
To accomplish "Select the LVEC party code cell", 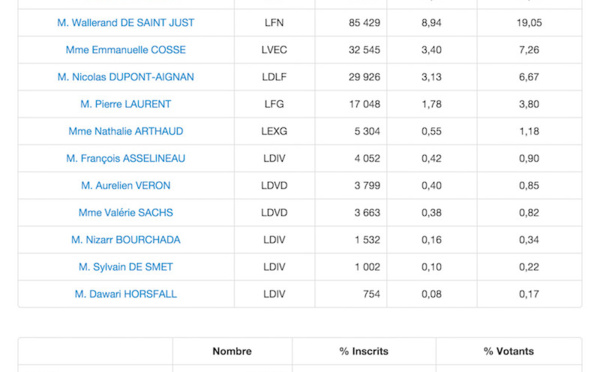I will (274, 50).
